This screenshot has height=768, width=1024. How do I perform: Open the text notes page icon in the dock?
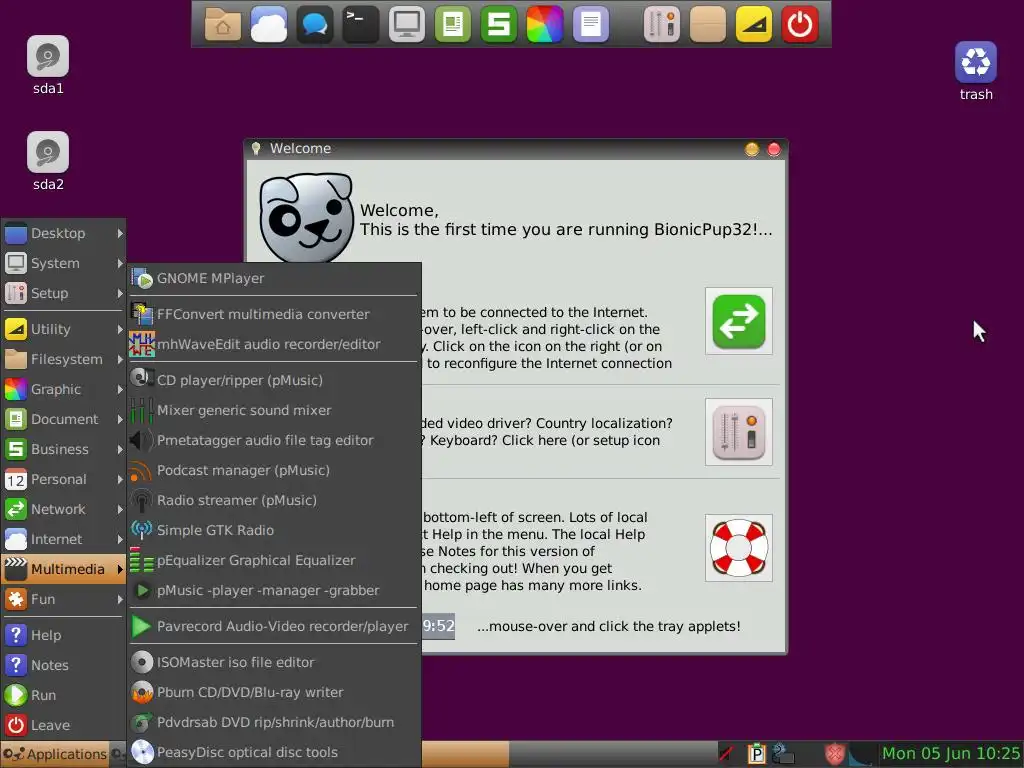[590, 24]
